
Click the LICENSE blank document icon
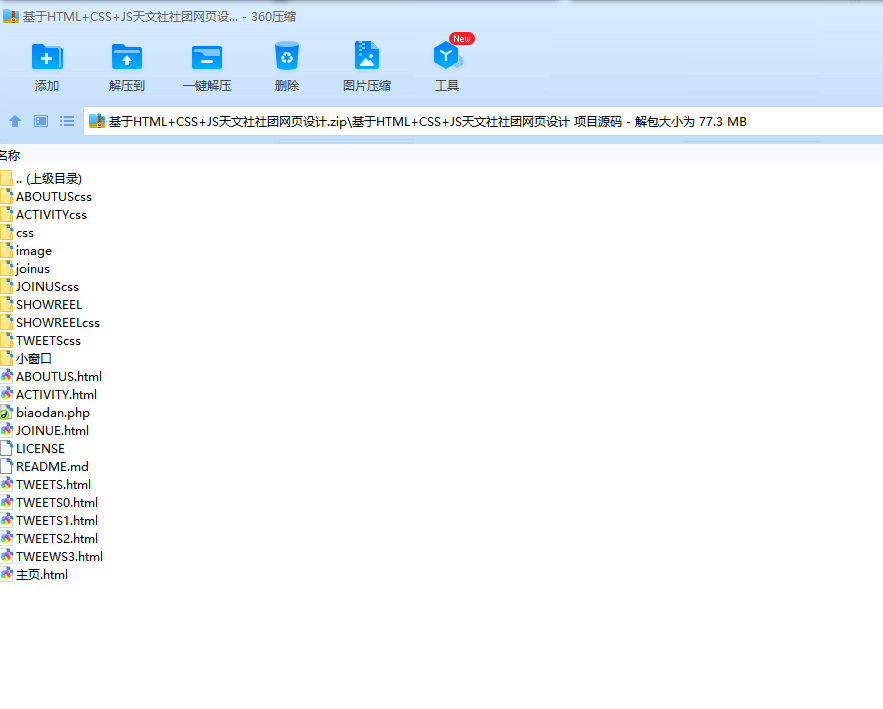(6, 449)
